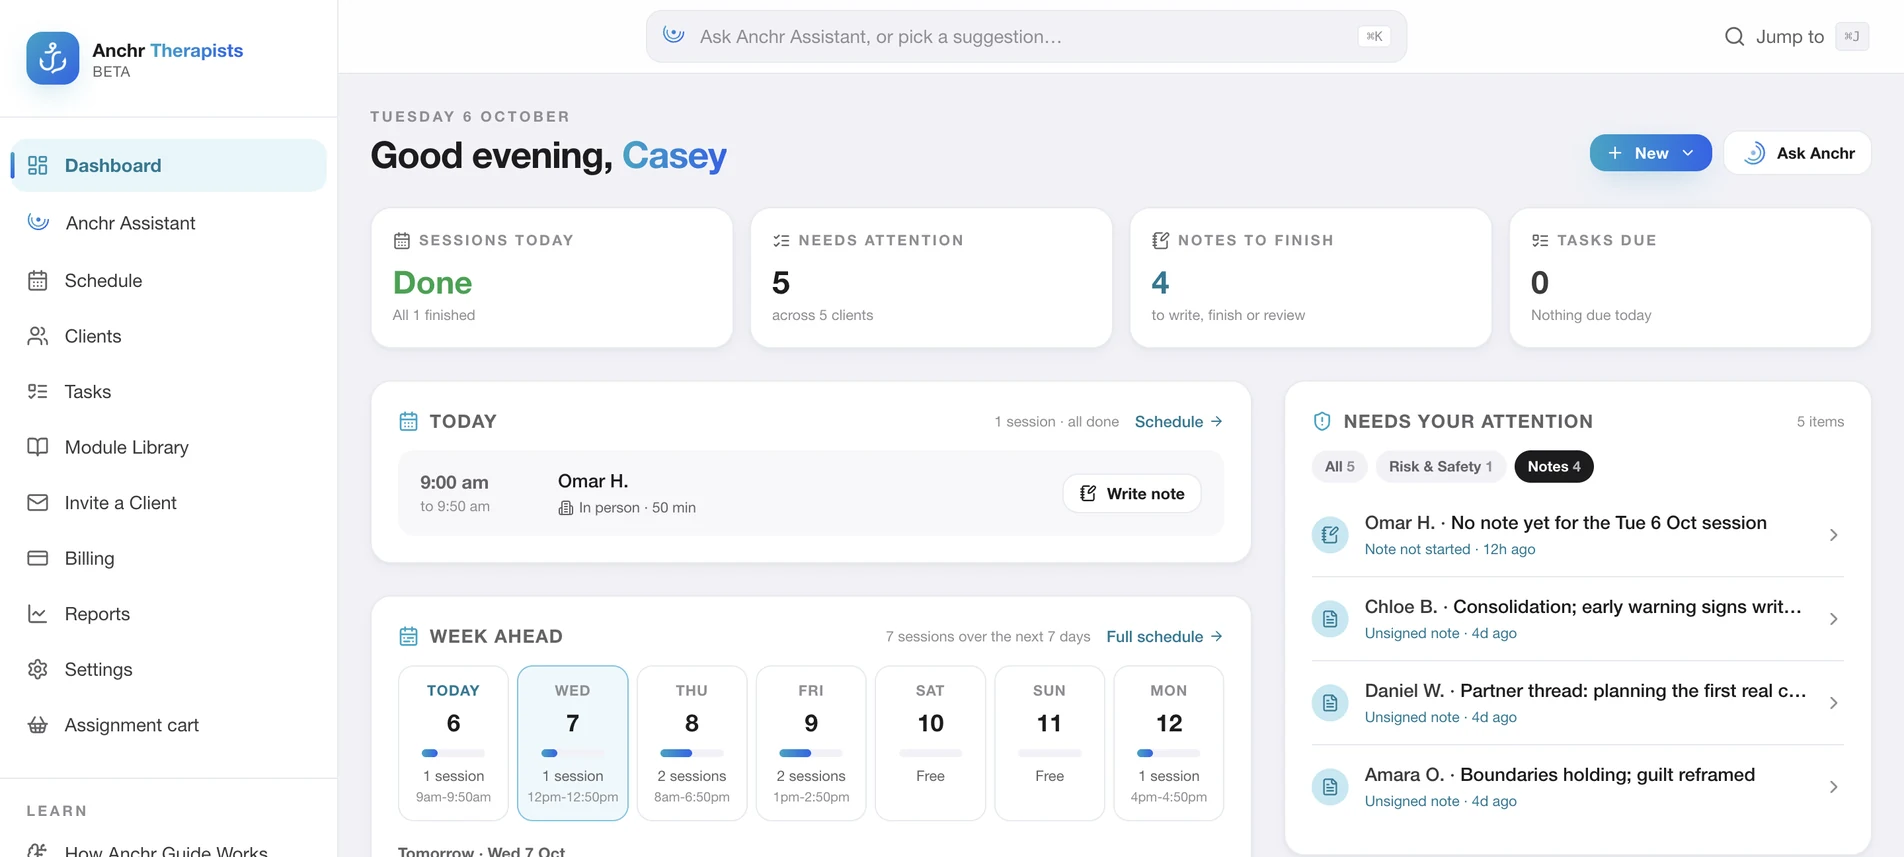The height and width of the screenshot is (857, 1904).
Task: Open Anchr Assistant from the sidebar menu
Action: (168, 223)
